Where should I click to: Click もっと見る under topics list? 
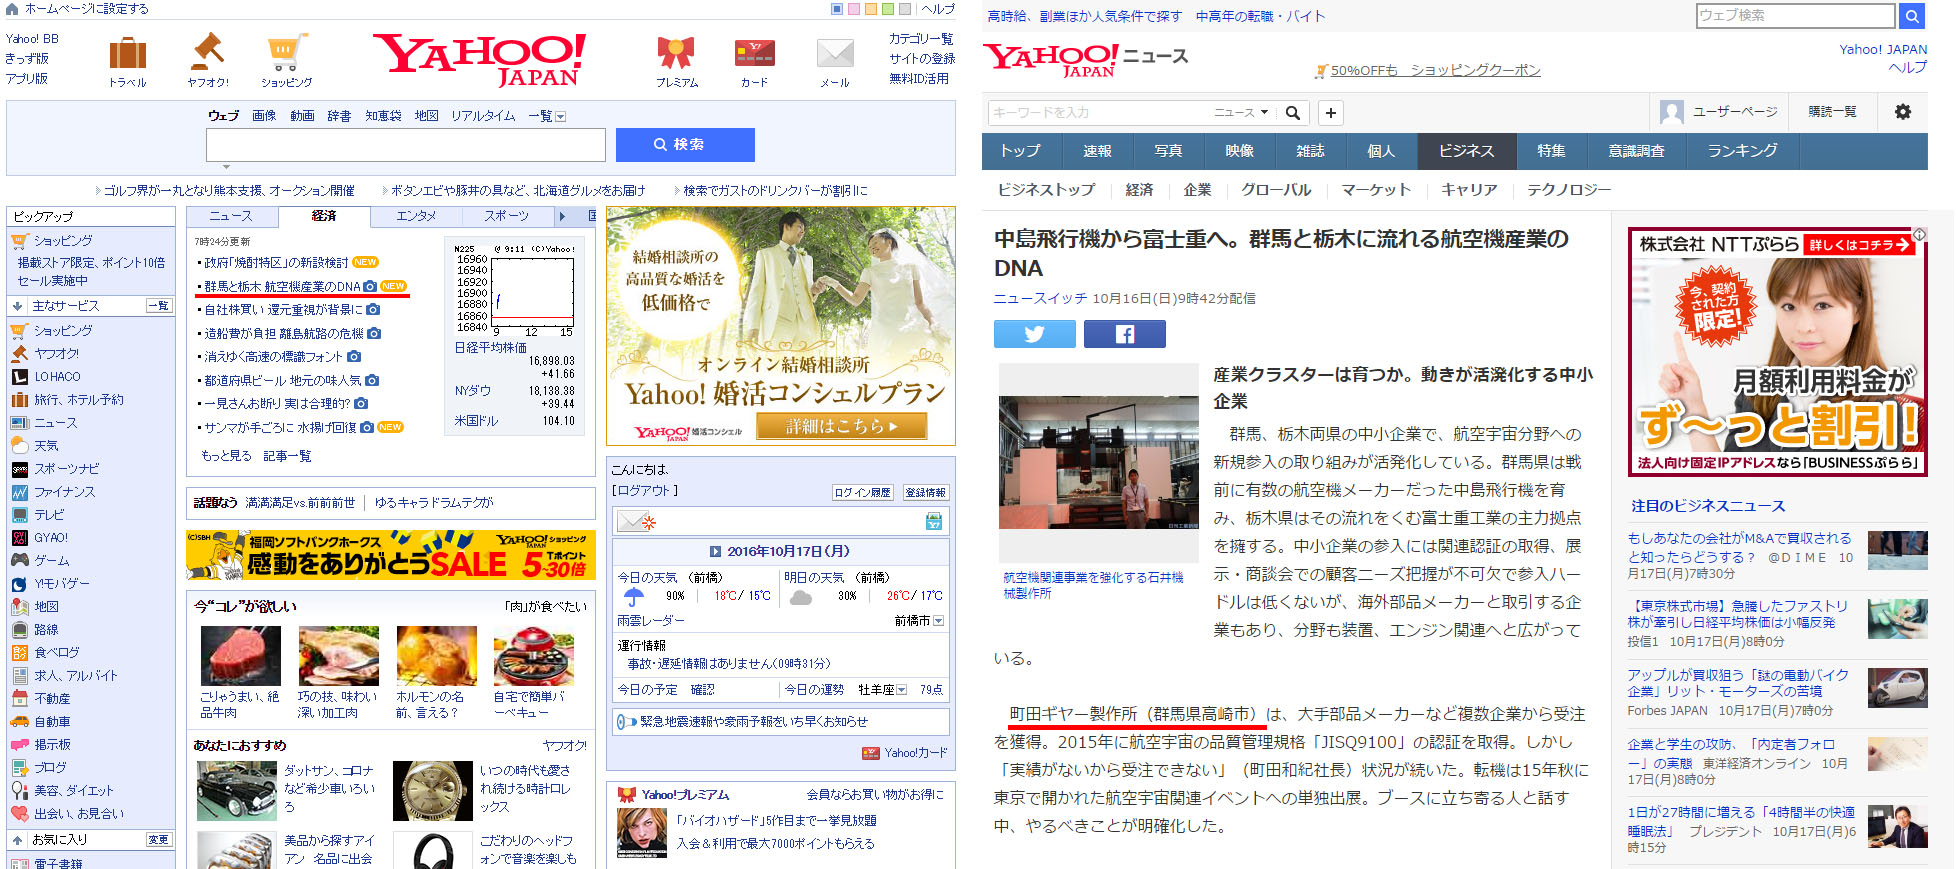tap(226, 456)
